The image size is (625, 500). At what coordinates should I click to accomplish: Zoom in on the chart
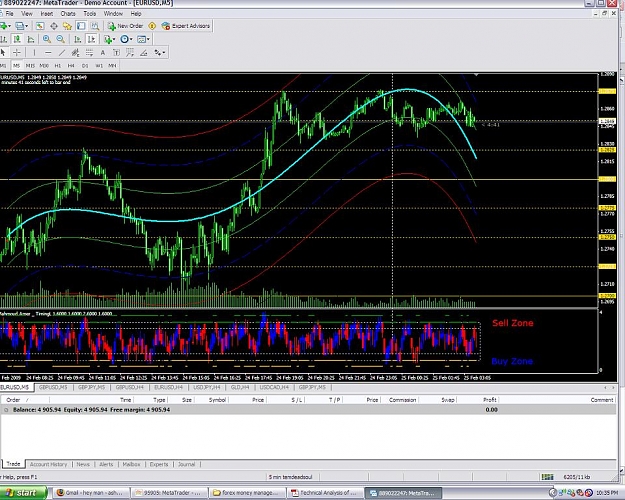47,39
